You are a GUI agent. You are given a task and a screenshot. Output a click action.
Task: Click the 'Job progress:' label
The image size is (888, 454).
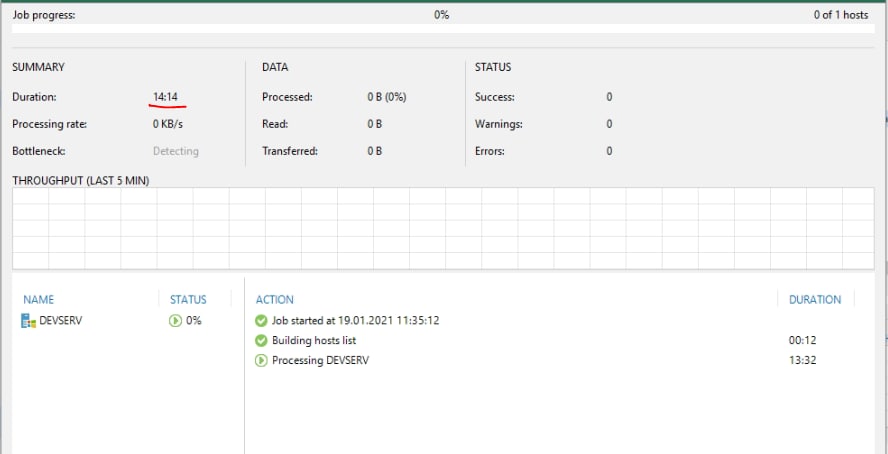point(44,15)
